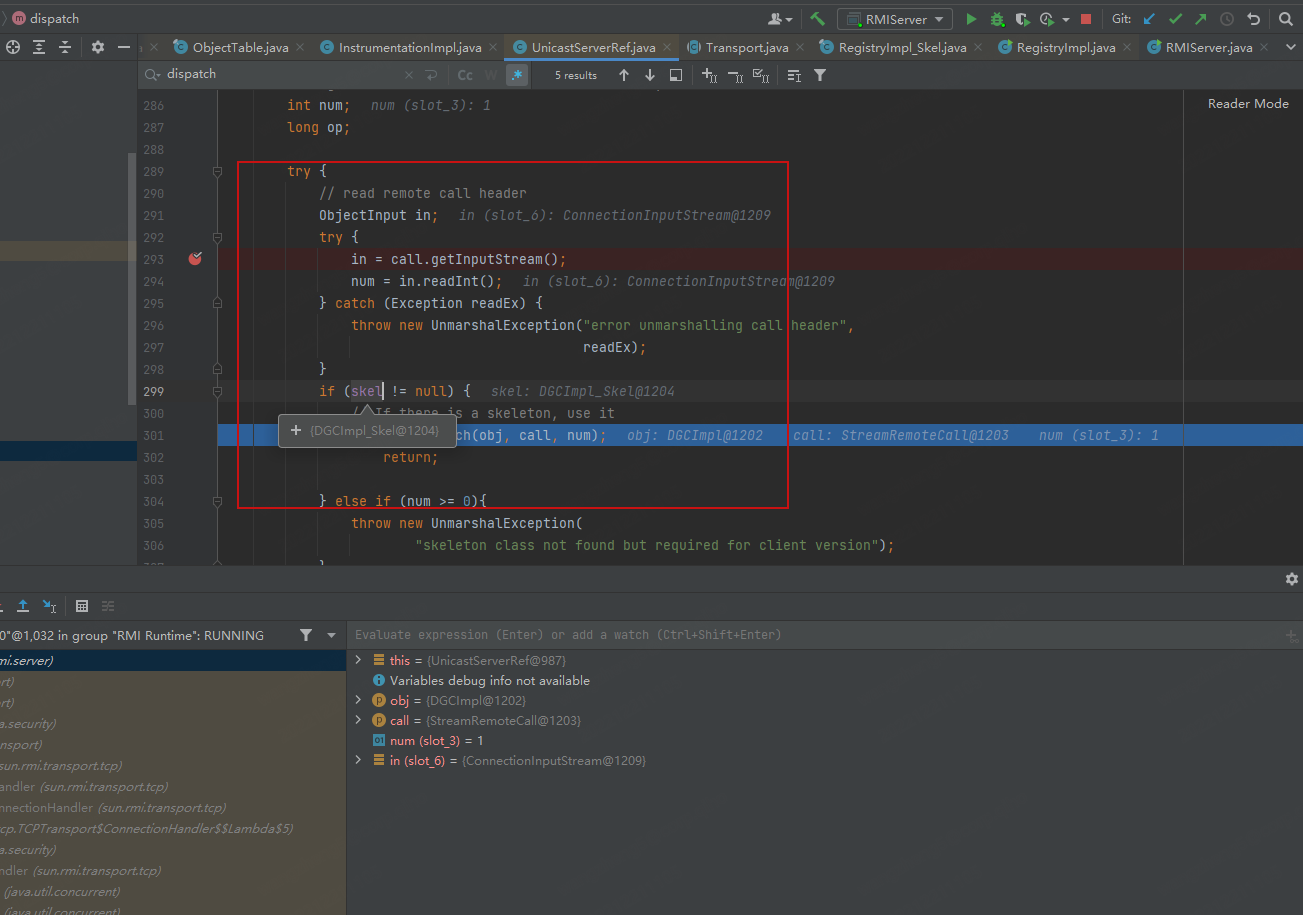Toggle search-in-selection icon in find bar
Image resolution: width=1303 pixels, height=915 pixels.
coord(676,75)
